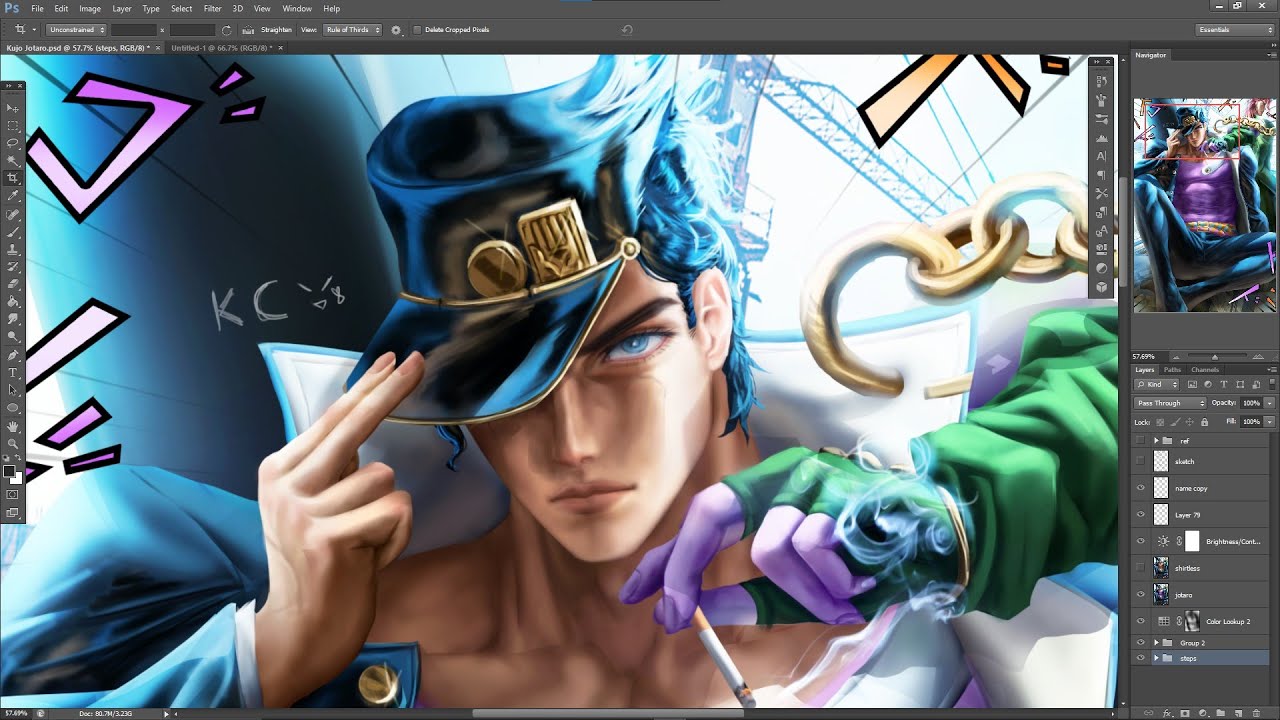Select the Brush tool
Viewport: 1280px width, 720px height.
coord(13,231)
